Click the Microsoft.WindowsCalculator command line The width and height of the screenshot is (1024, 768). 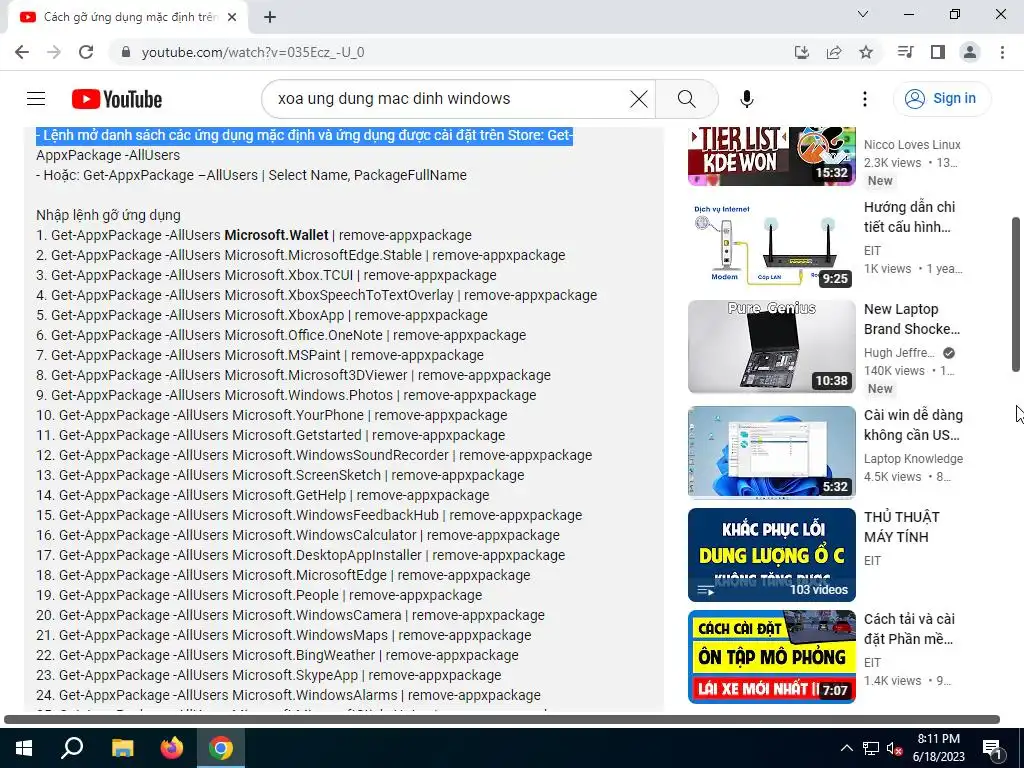click(298, 535)
